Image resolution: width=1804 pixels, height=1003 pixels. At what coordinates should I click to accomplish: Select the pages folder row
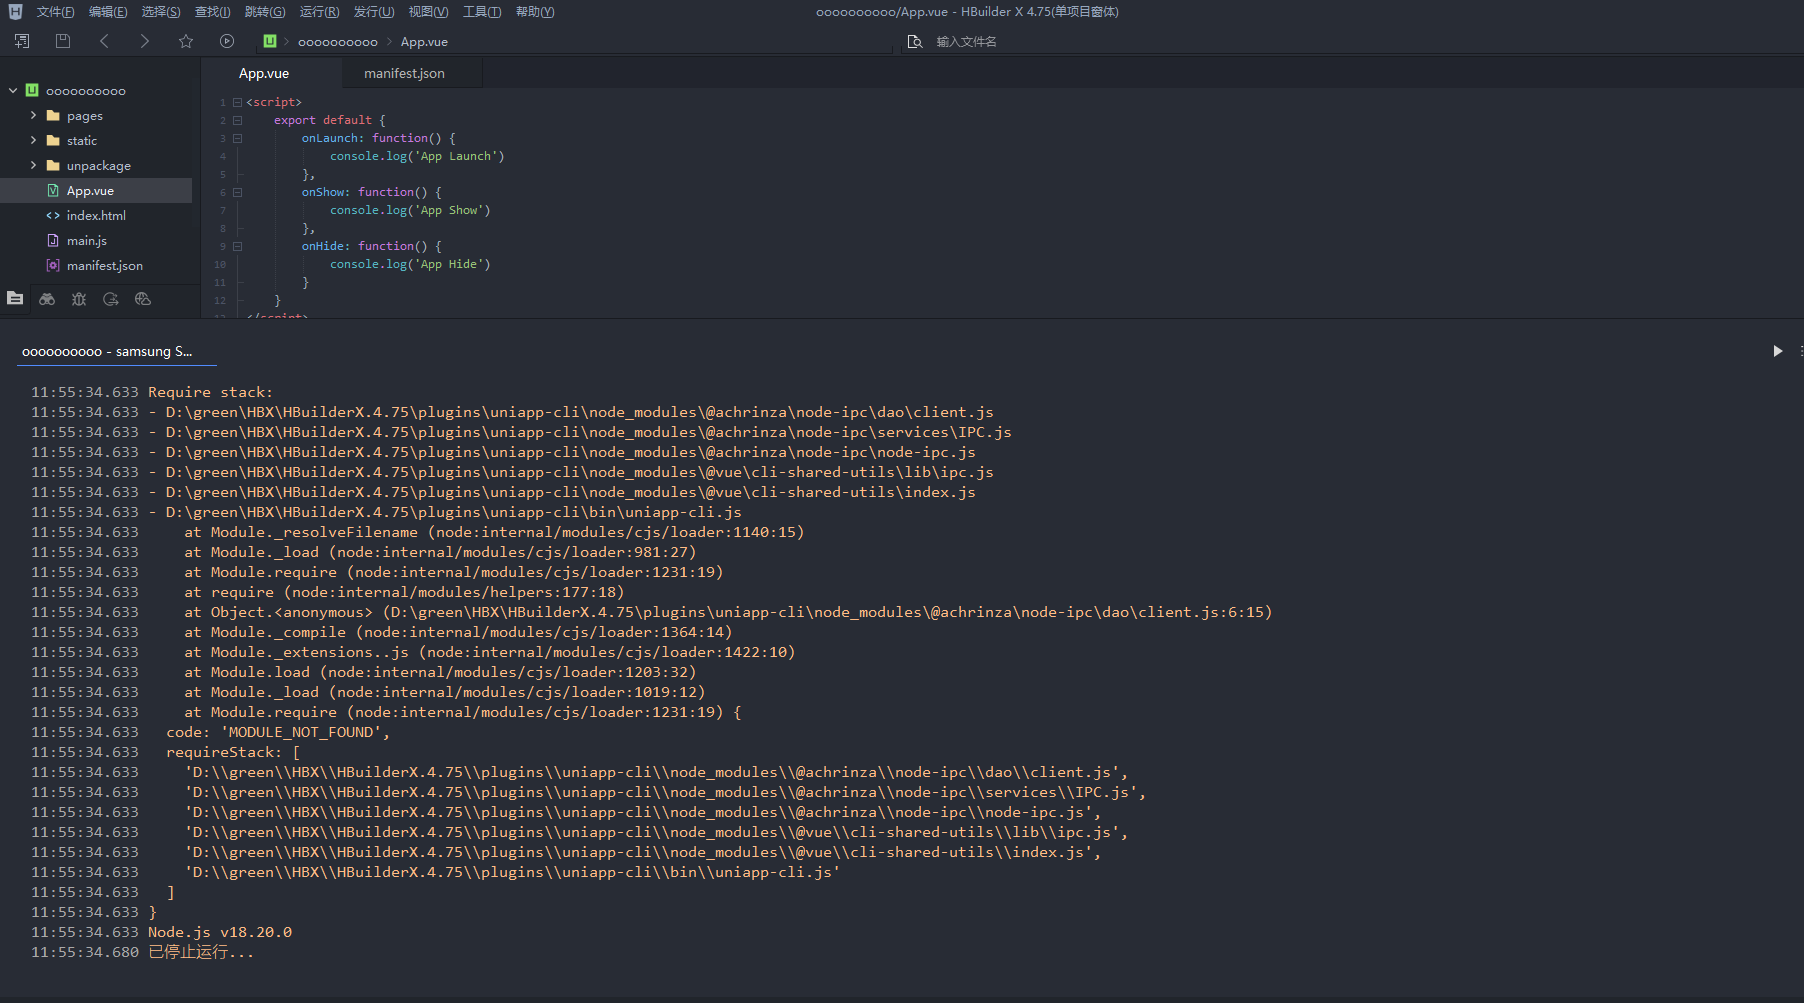point(96,115)
